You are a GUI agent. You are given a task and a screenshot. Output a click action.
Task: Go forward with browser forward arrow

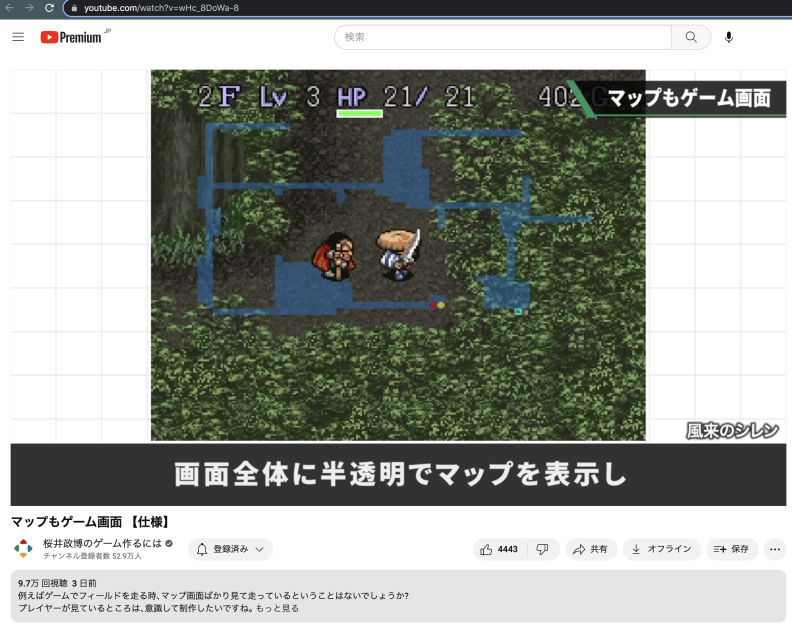click(29, 8)
